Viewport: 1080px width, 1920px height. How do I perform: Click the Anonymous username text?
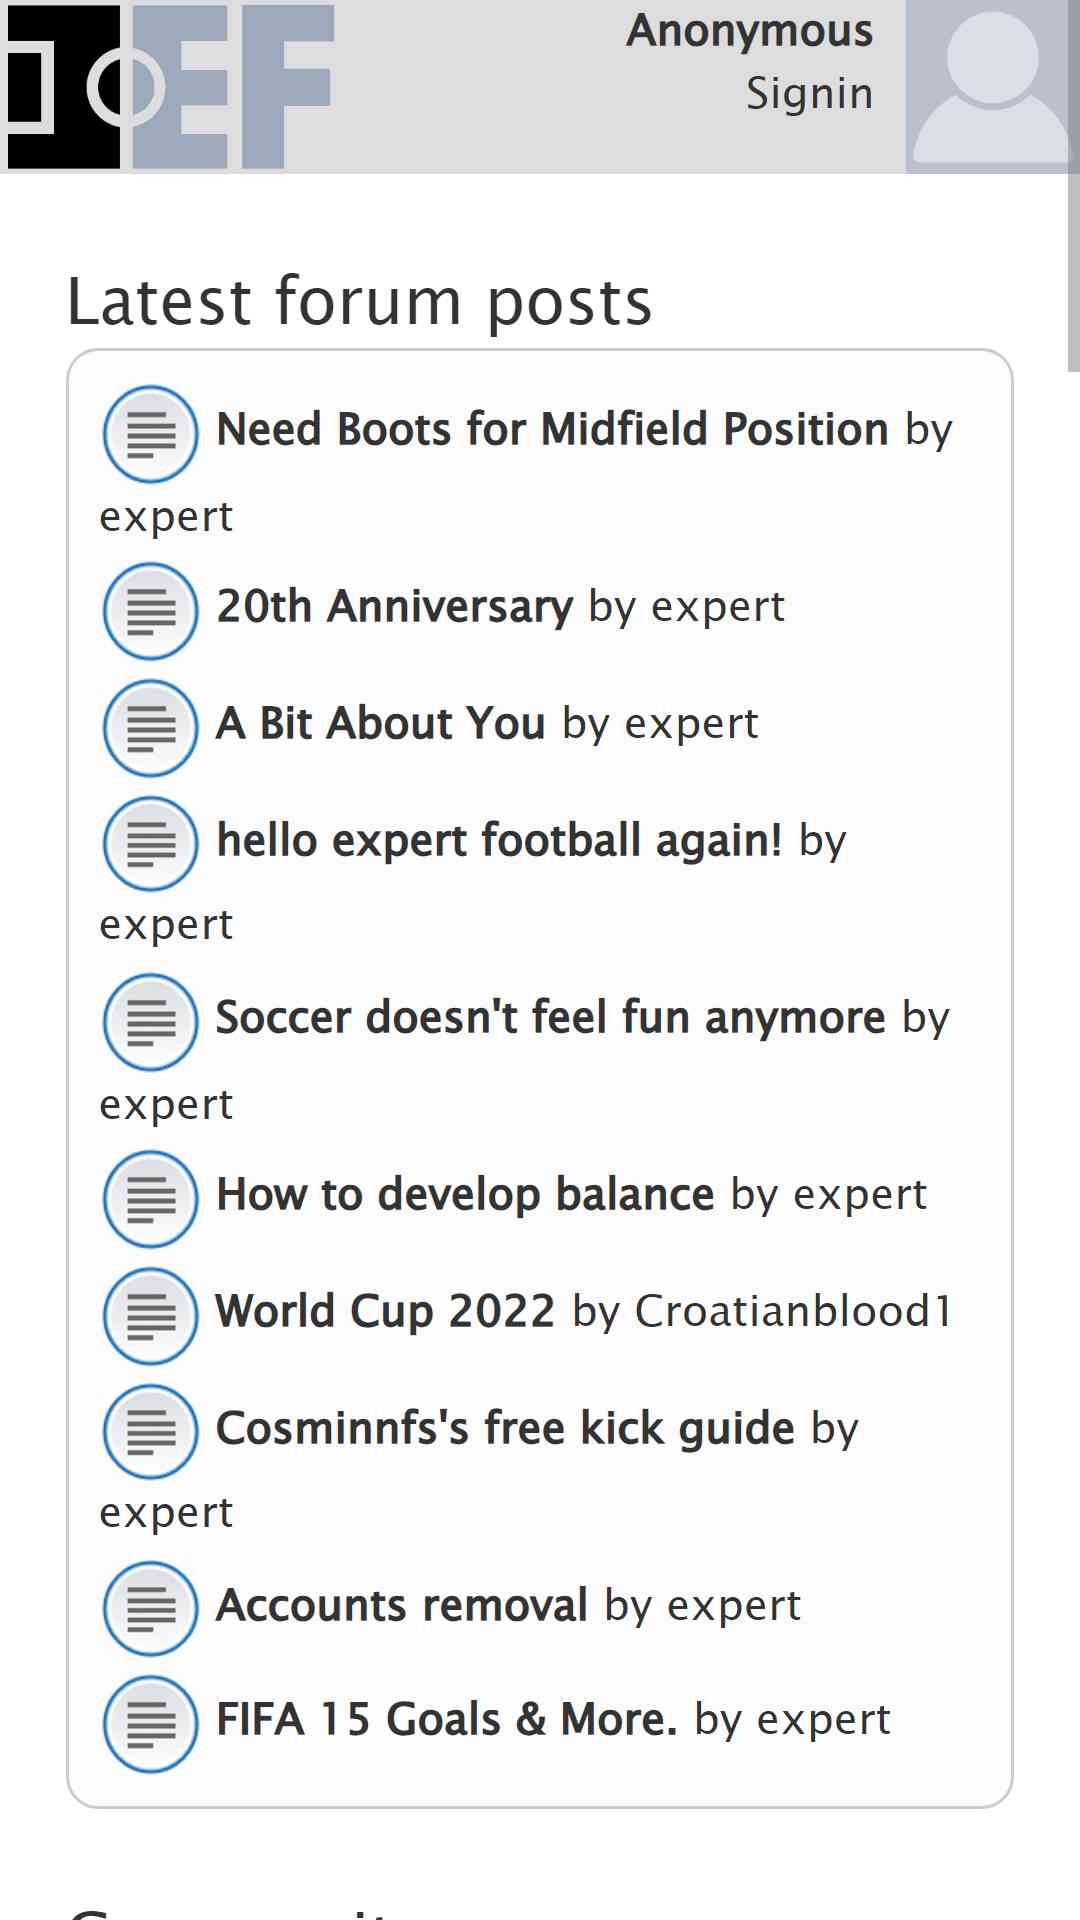point(749,31)
